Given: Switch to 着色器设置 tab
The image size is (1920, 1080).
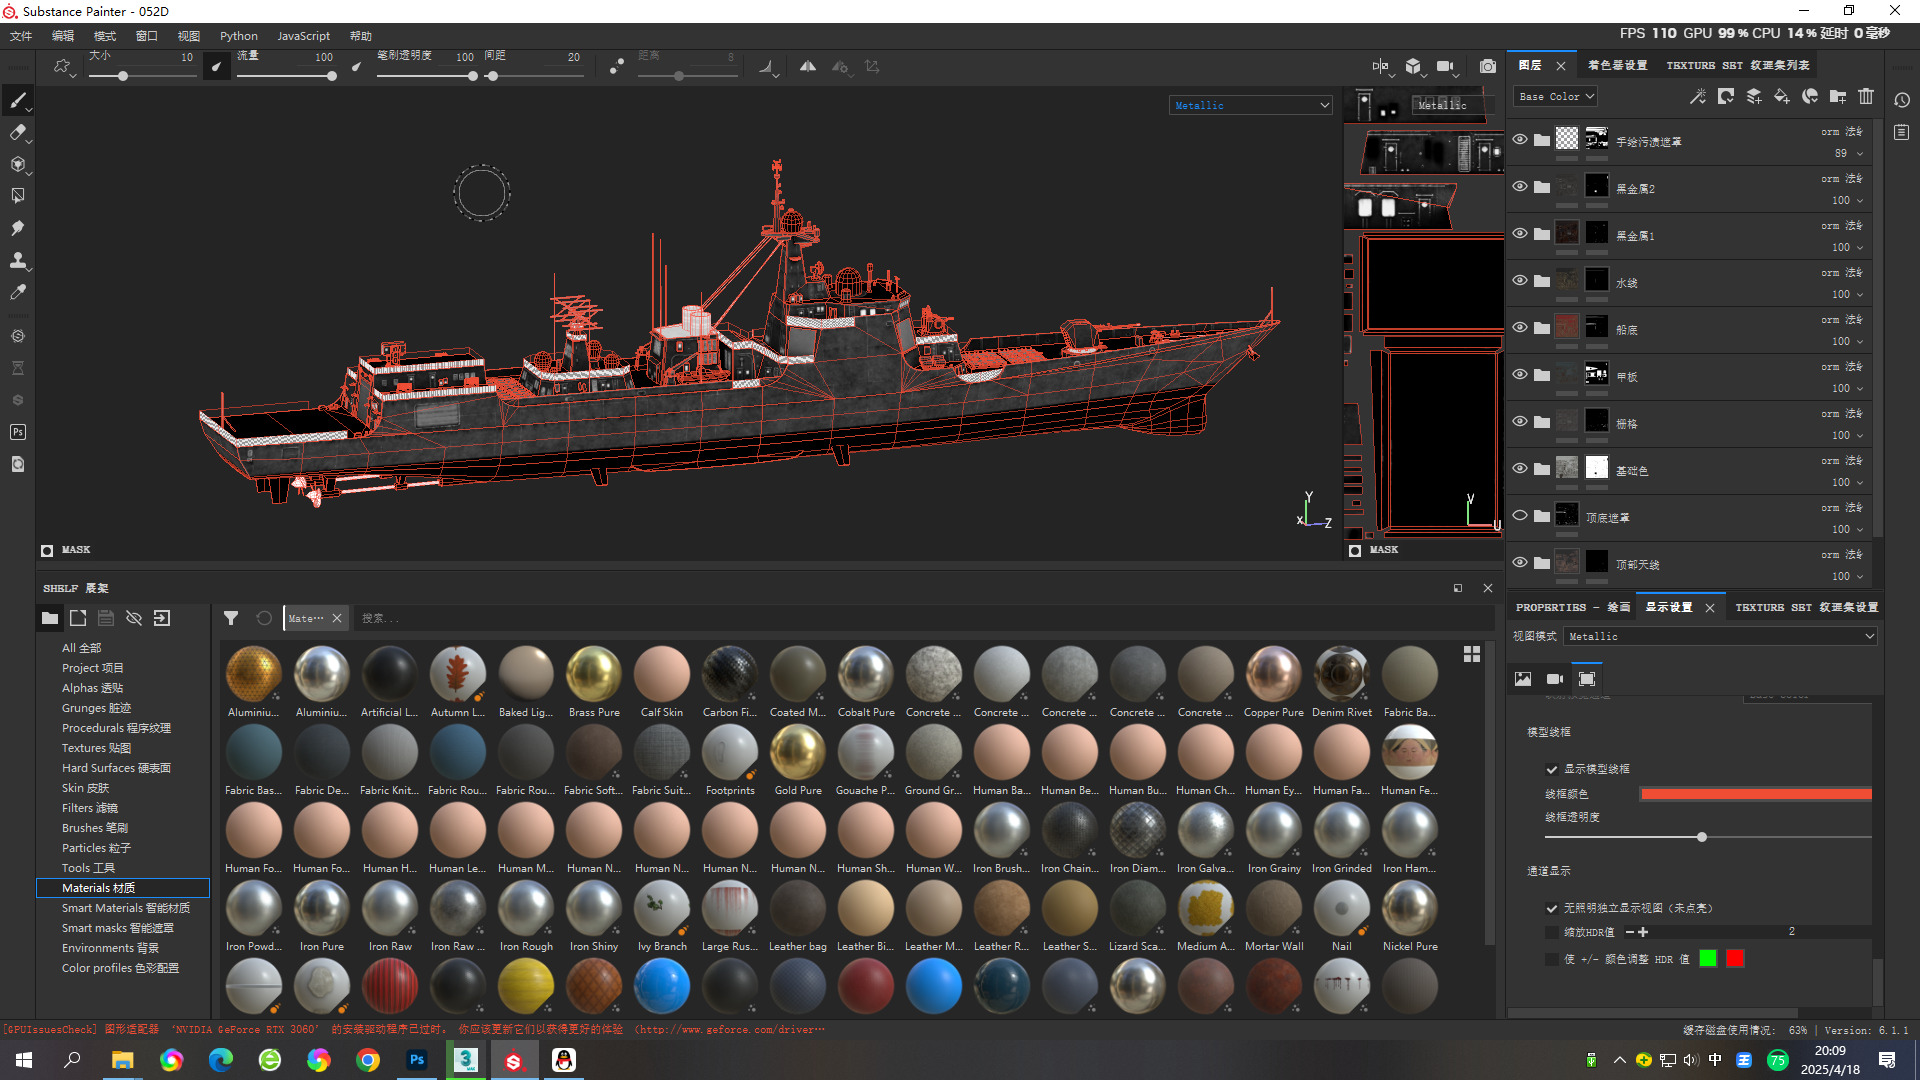Looking at the screenshot, I should pos(1617,65).
